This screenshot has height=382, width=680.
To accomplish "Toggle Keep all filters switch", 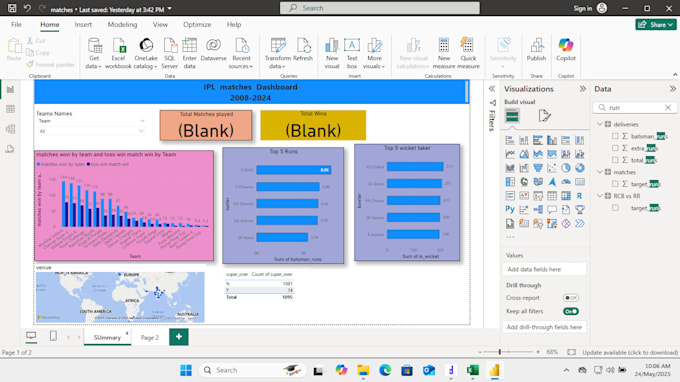I will coord(571,311).
